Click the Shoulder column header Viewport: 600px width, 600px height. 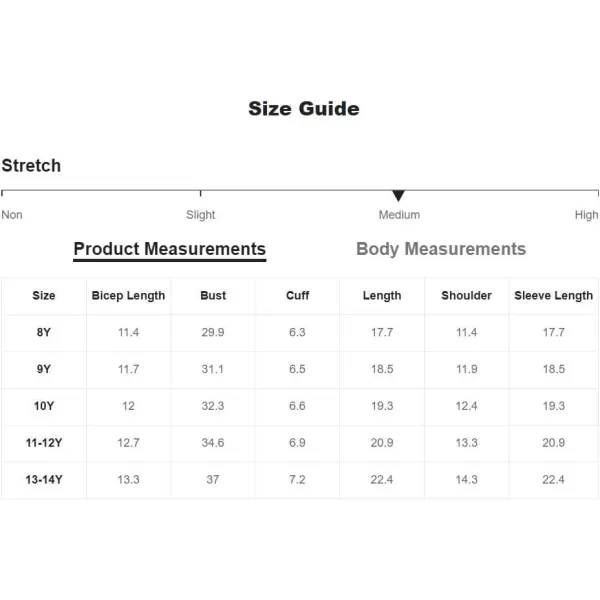(x=466, y=295)
